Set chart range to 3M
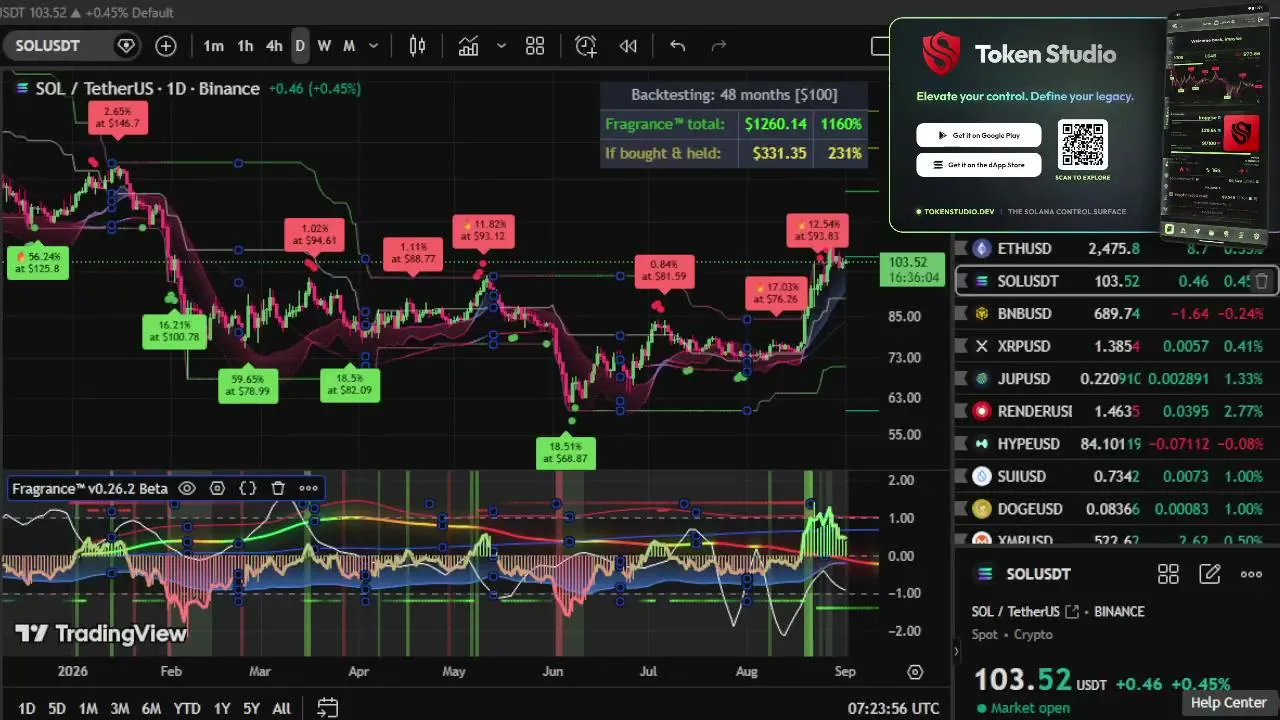The height and width of the screenshot is (720, 1280). (x=119, y=708)
